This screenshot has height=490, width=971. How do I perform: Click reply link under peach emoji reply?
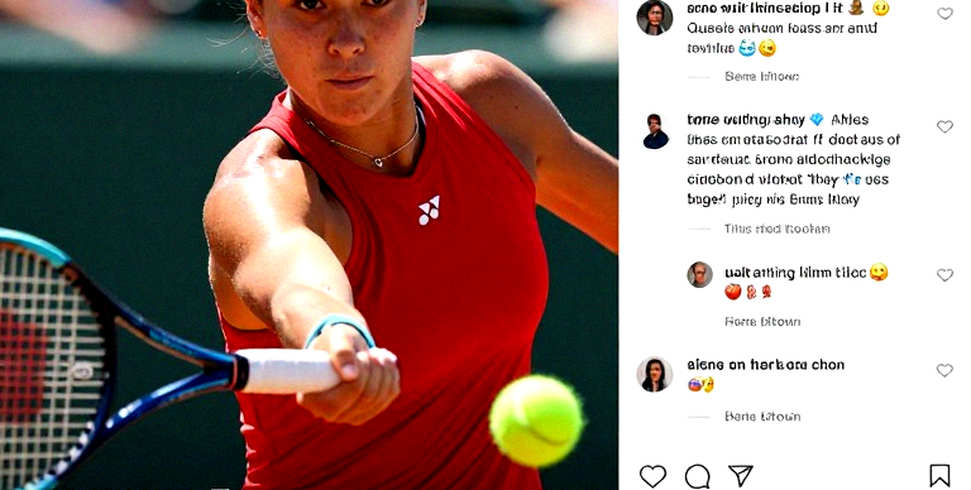(762, 322)
